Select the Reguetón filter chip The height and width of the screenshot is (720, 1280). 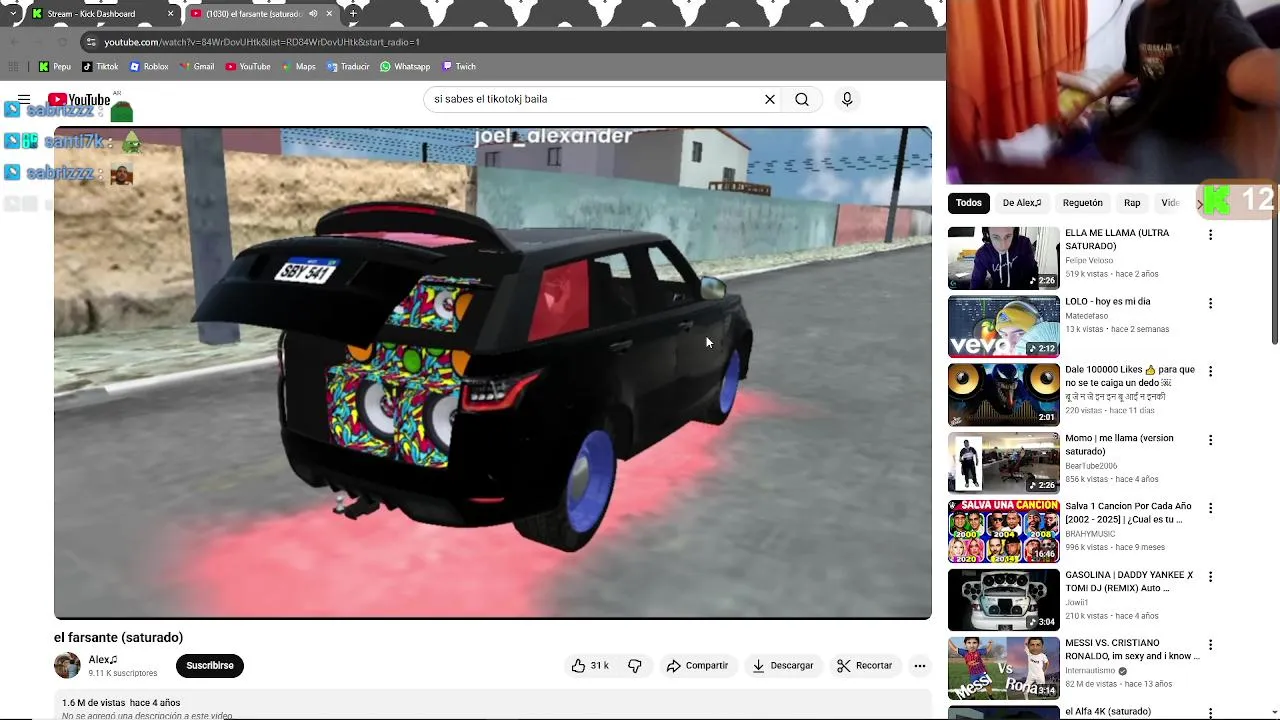point(1082,203)
